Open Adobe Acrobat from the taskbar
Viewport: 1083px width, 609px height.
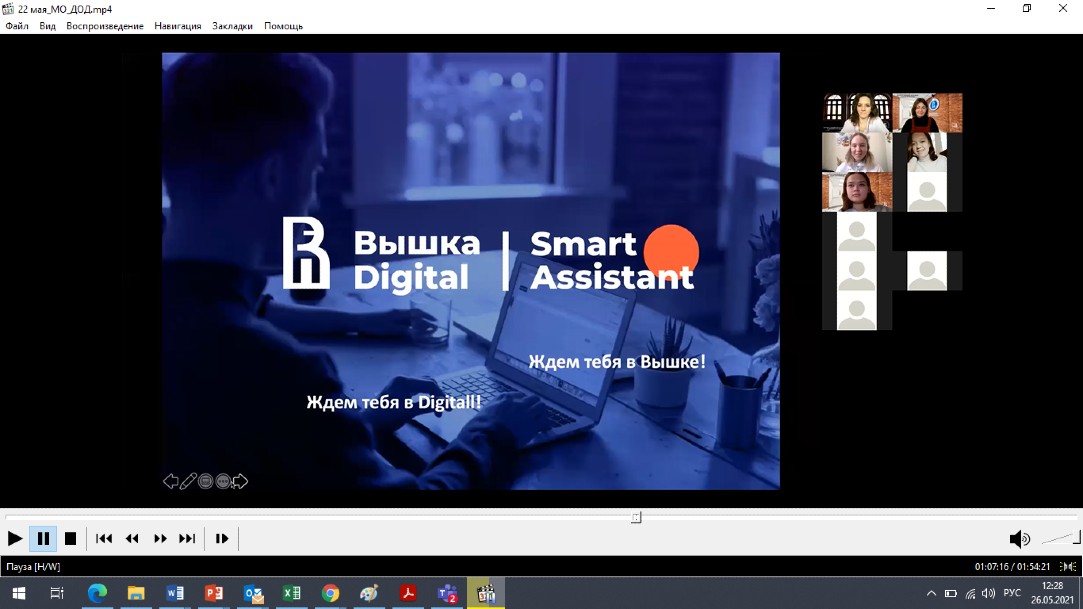(408, 593)
